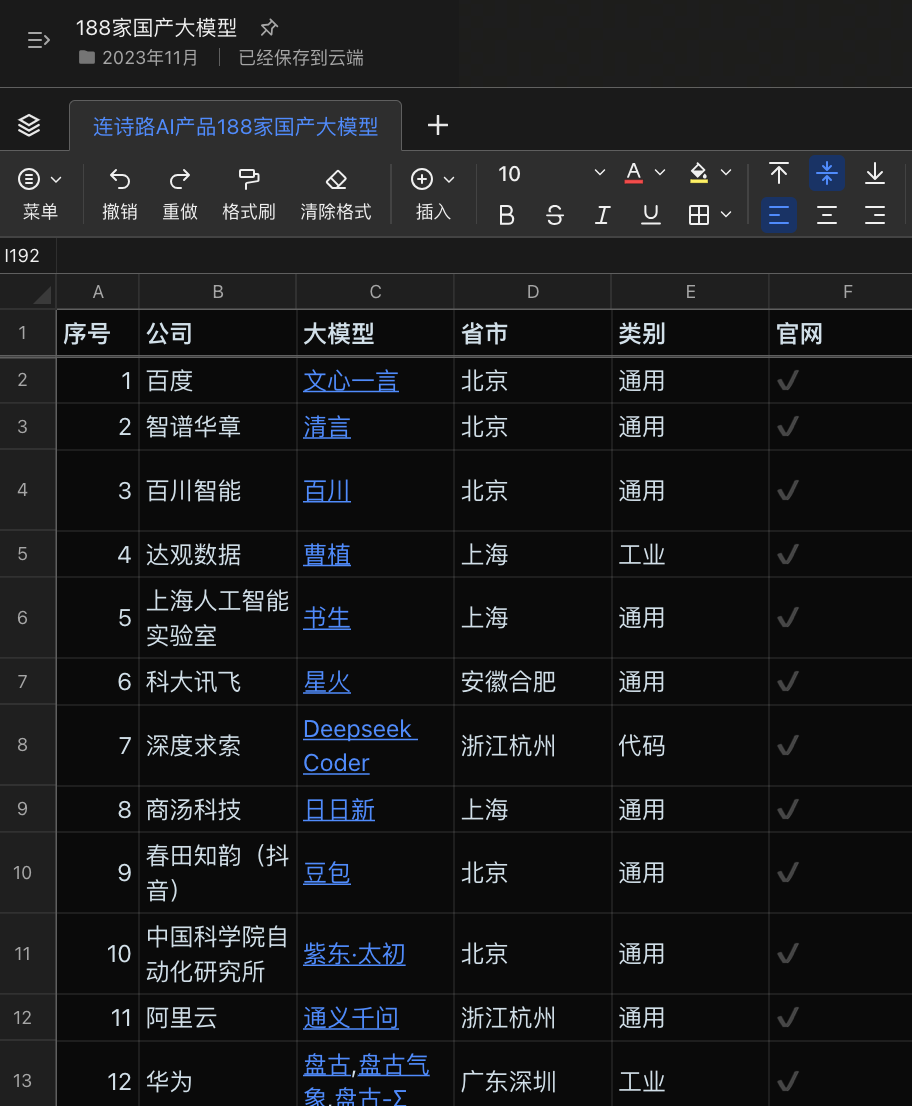Screen dimensions: 912x1106
Task: Select the 连诗路AI产品188家国产大模型 sheet tab
Action: click(x=236, y=126)
